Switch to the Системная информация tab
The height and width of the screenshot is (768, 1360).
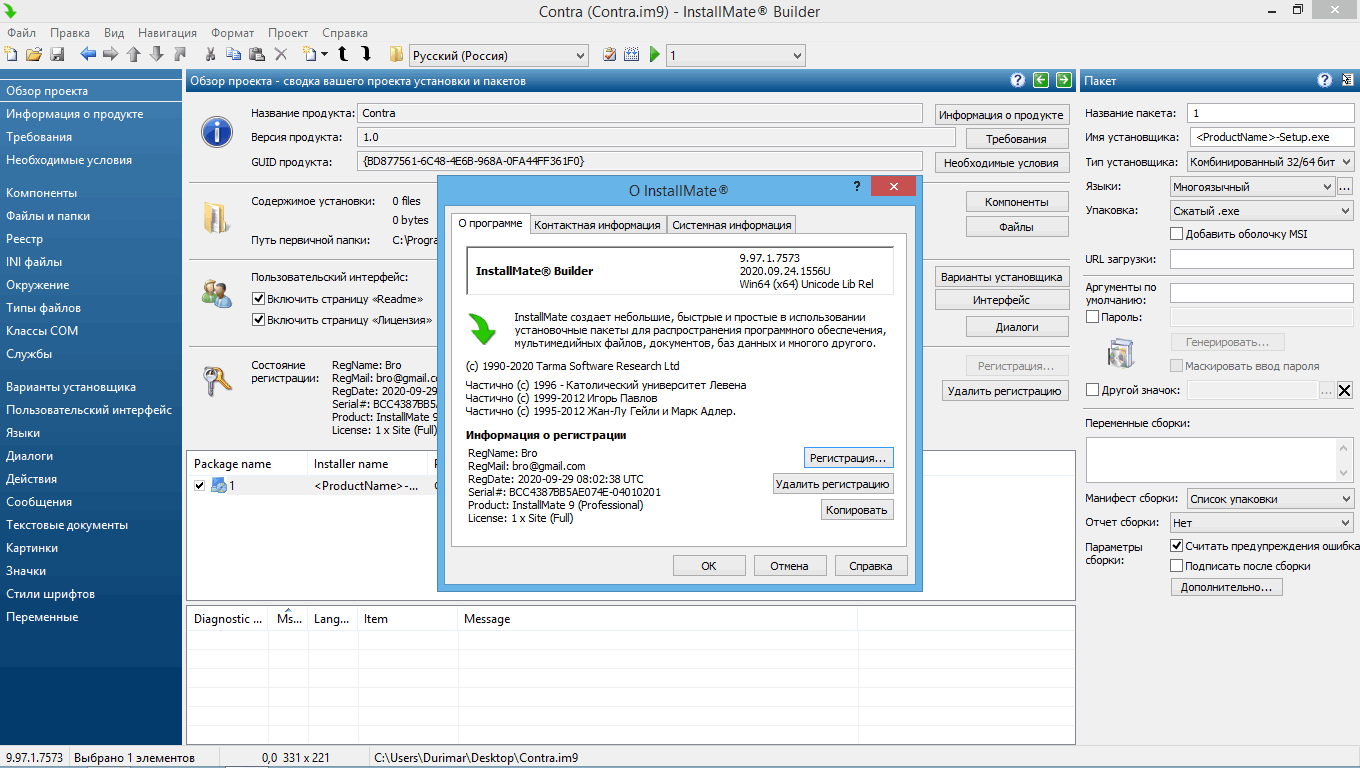pos(732,225)
